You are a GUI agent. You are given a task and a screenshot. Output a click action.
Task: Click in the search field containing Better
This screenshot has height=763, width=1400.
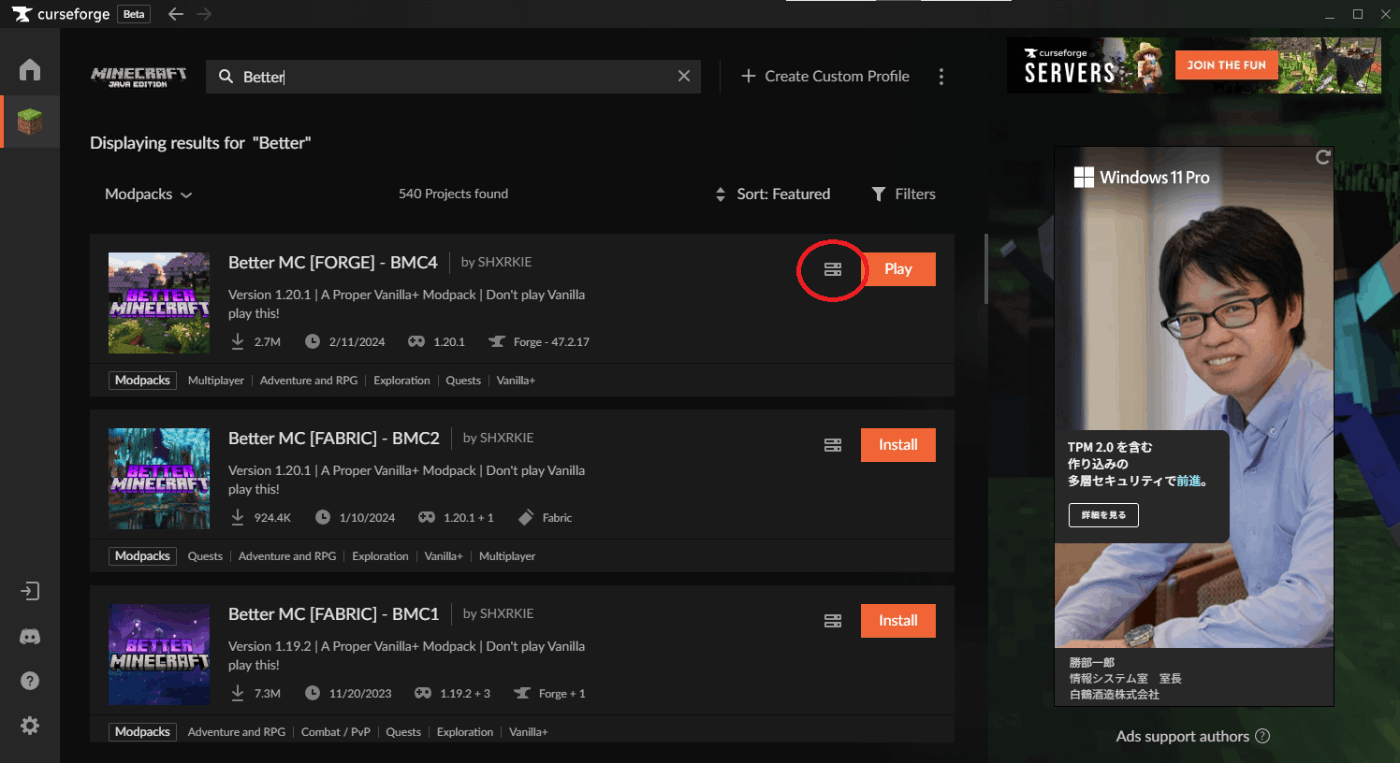pyautogui.click(x=453, y=77)
